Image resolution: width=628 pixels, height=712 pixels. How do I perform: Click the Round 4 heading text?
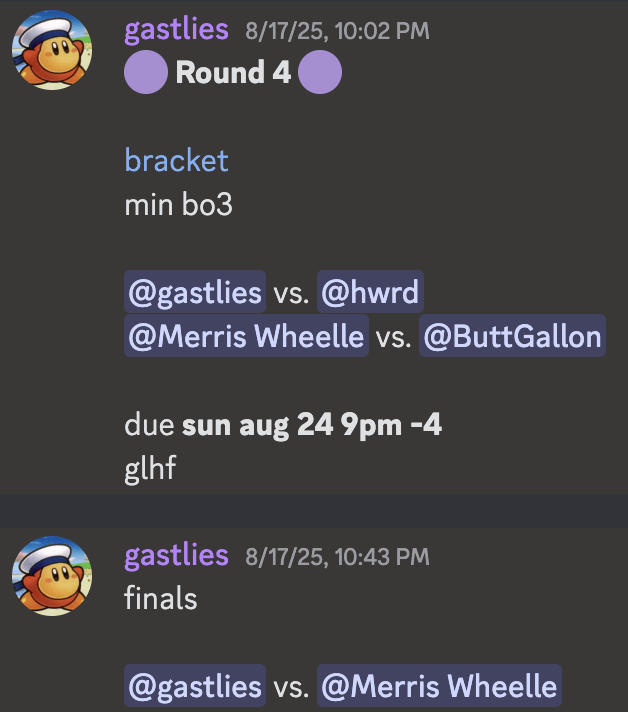click(233, 72)
